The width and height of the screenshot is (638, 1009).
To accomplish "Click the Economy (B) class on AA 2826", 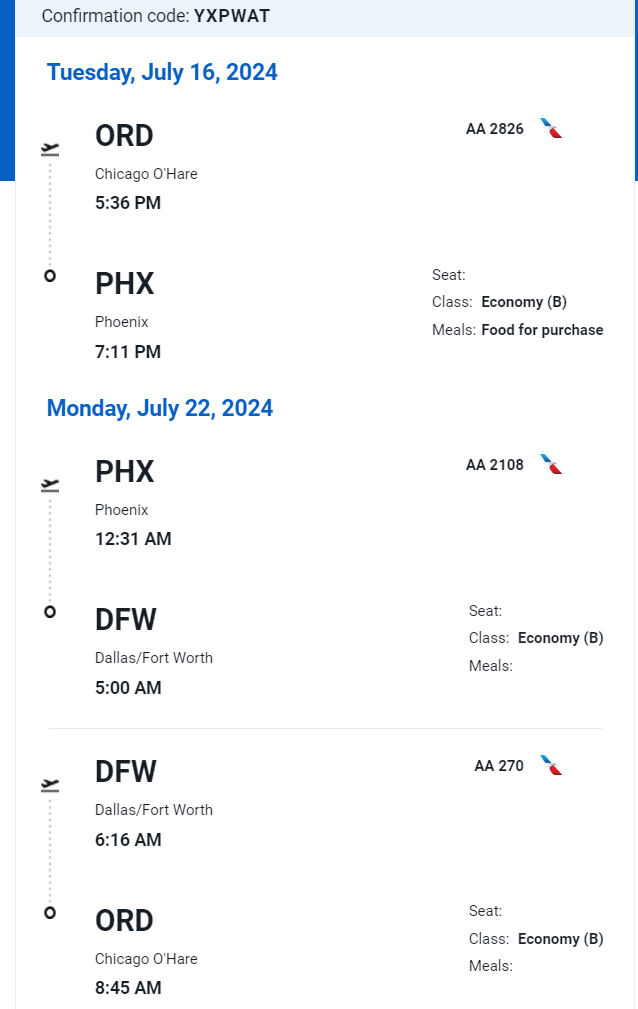I will click(524, 302).
